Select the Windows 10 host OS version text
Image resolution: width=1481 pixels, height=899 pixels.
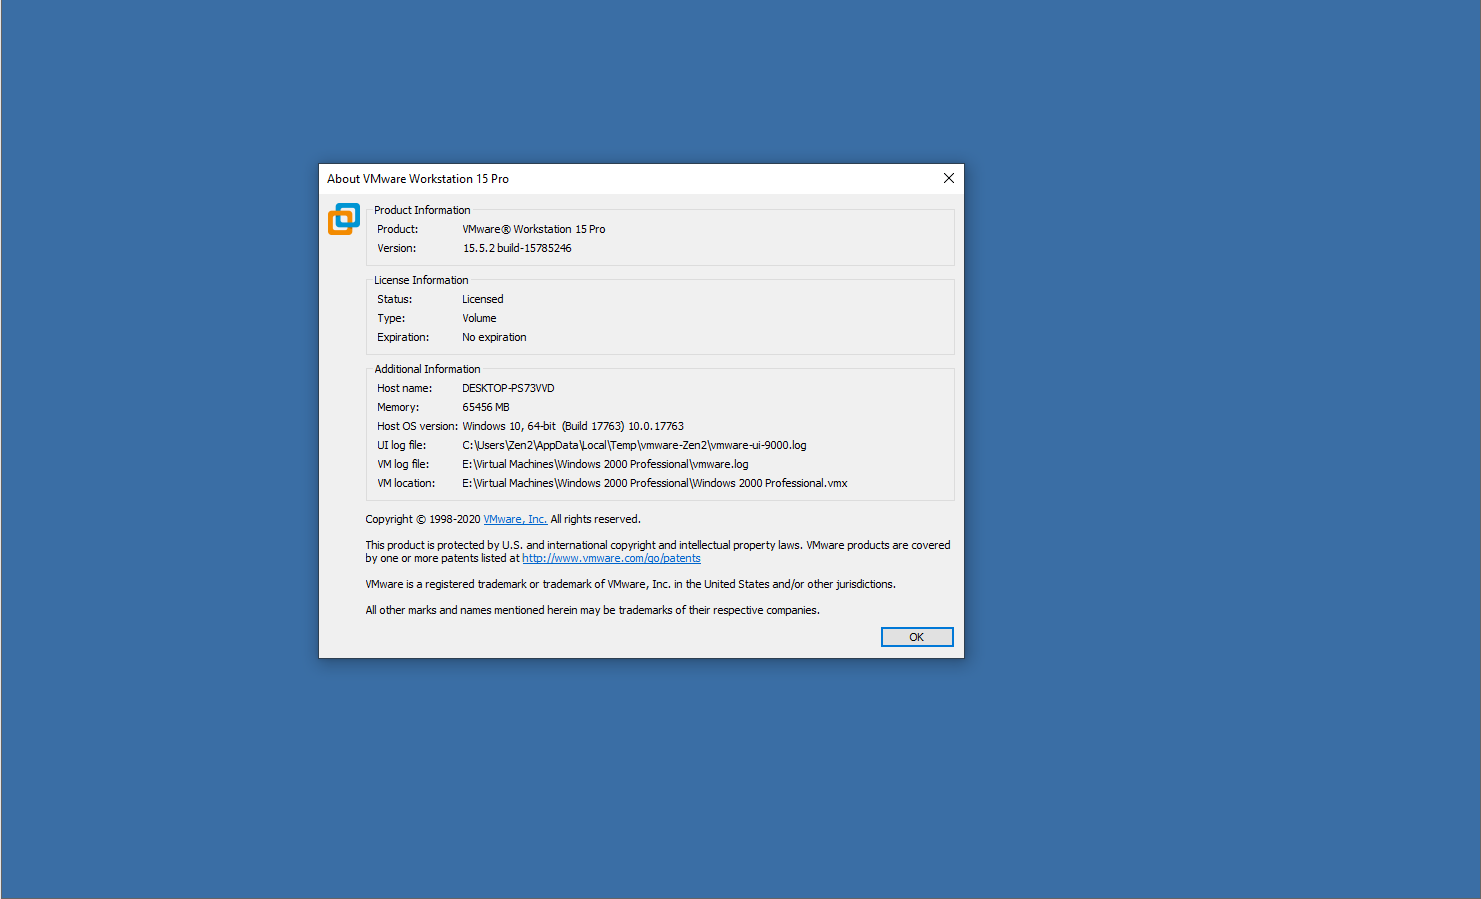(x=572, y=425)
